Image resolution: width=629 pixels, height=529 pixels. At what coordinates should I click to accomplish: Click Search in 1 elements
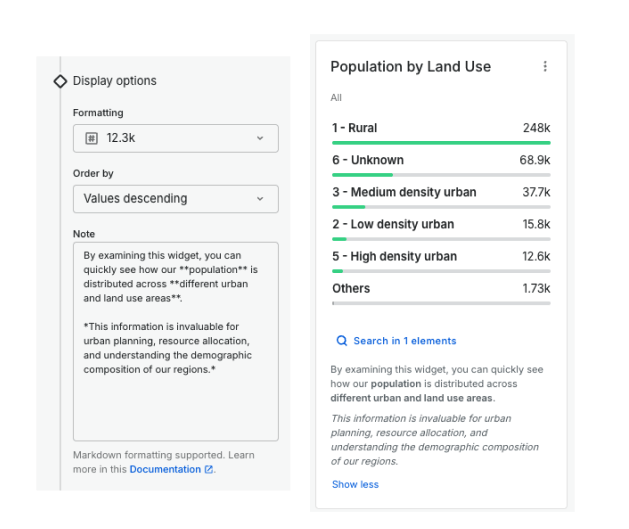pyautogui.click(x=404, y=341)
